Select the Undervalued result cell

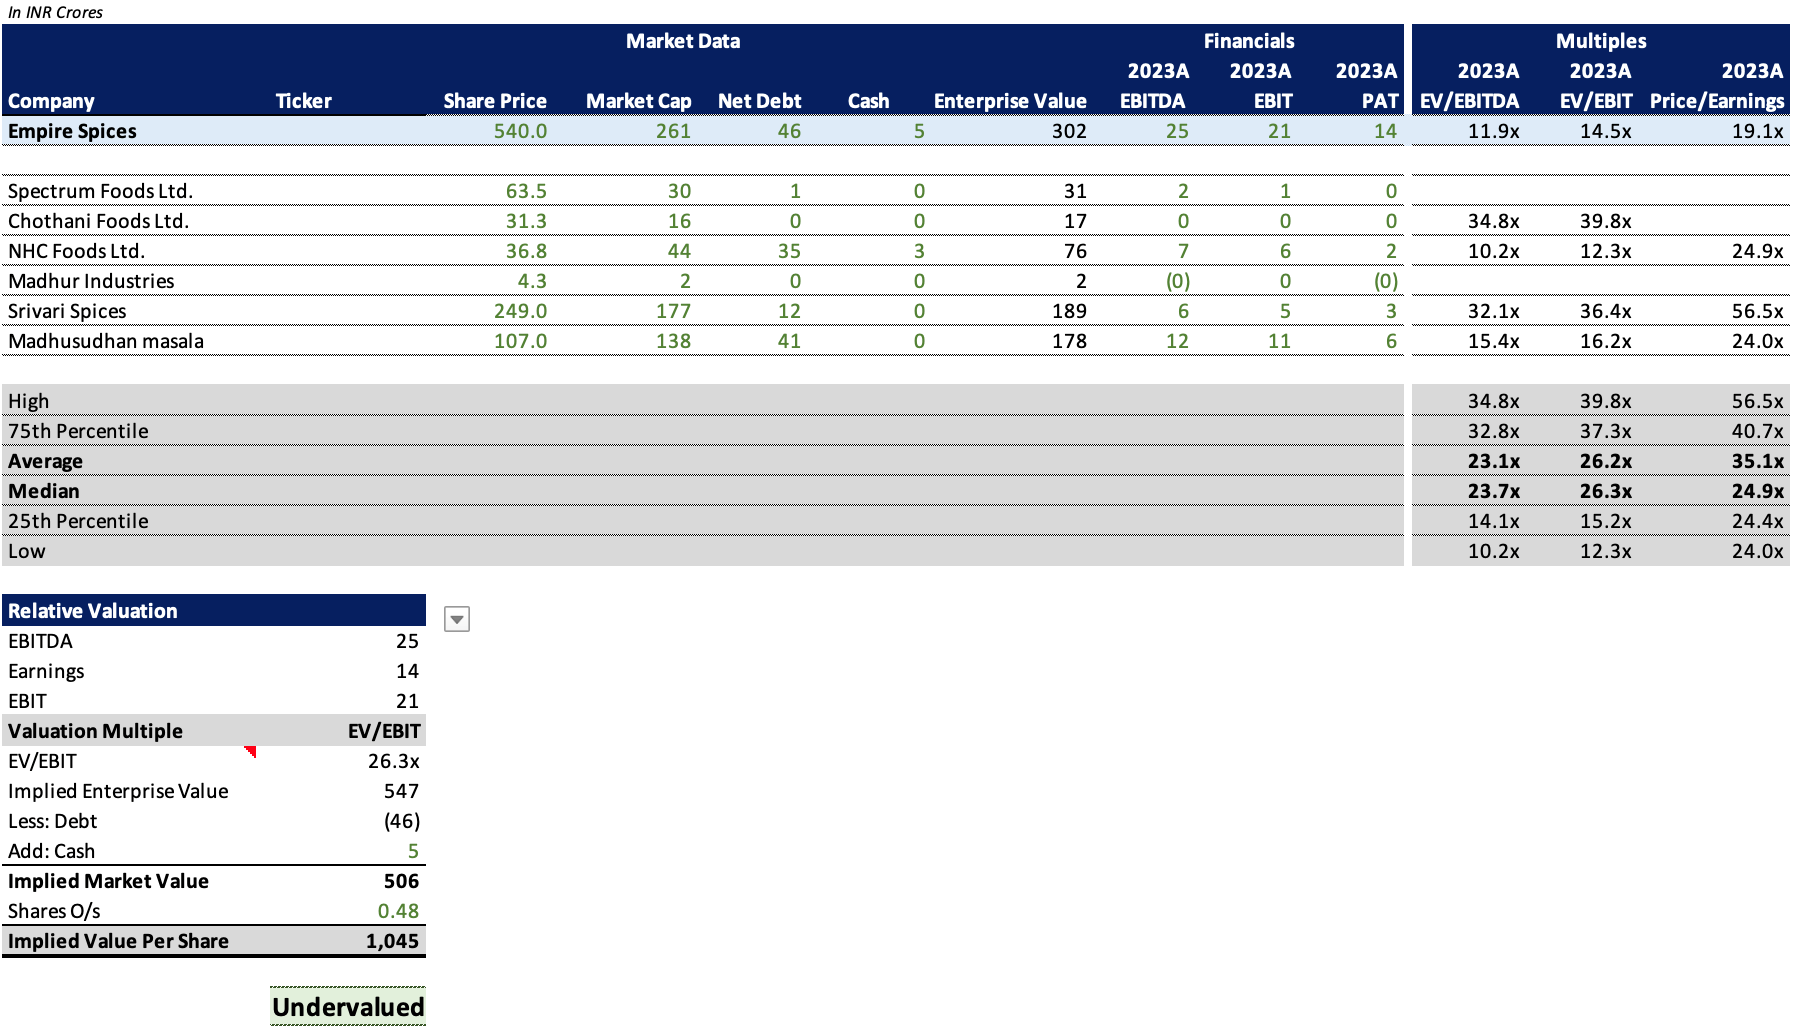(348, 1007)
